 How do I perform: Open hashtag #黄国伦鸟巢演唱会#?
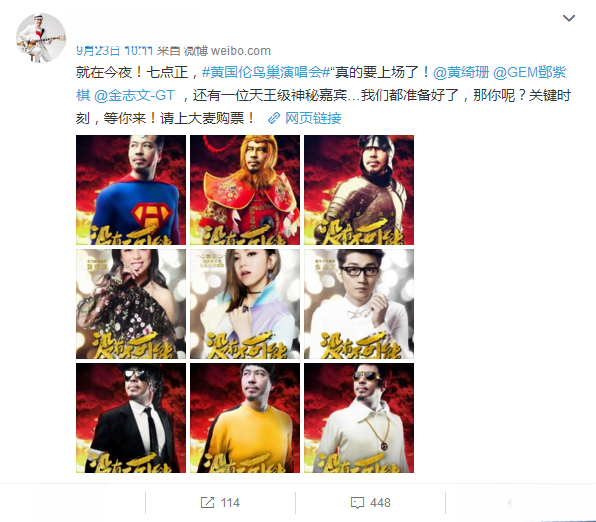click(266, 72)
